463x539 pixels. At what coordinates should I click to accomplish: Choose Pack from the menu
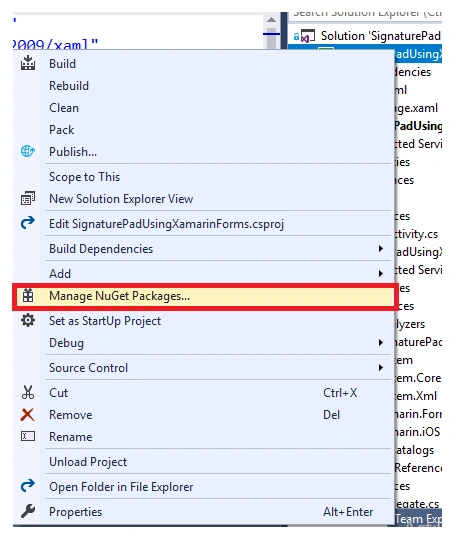tap(203, 130)
